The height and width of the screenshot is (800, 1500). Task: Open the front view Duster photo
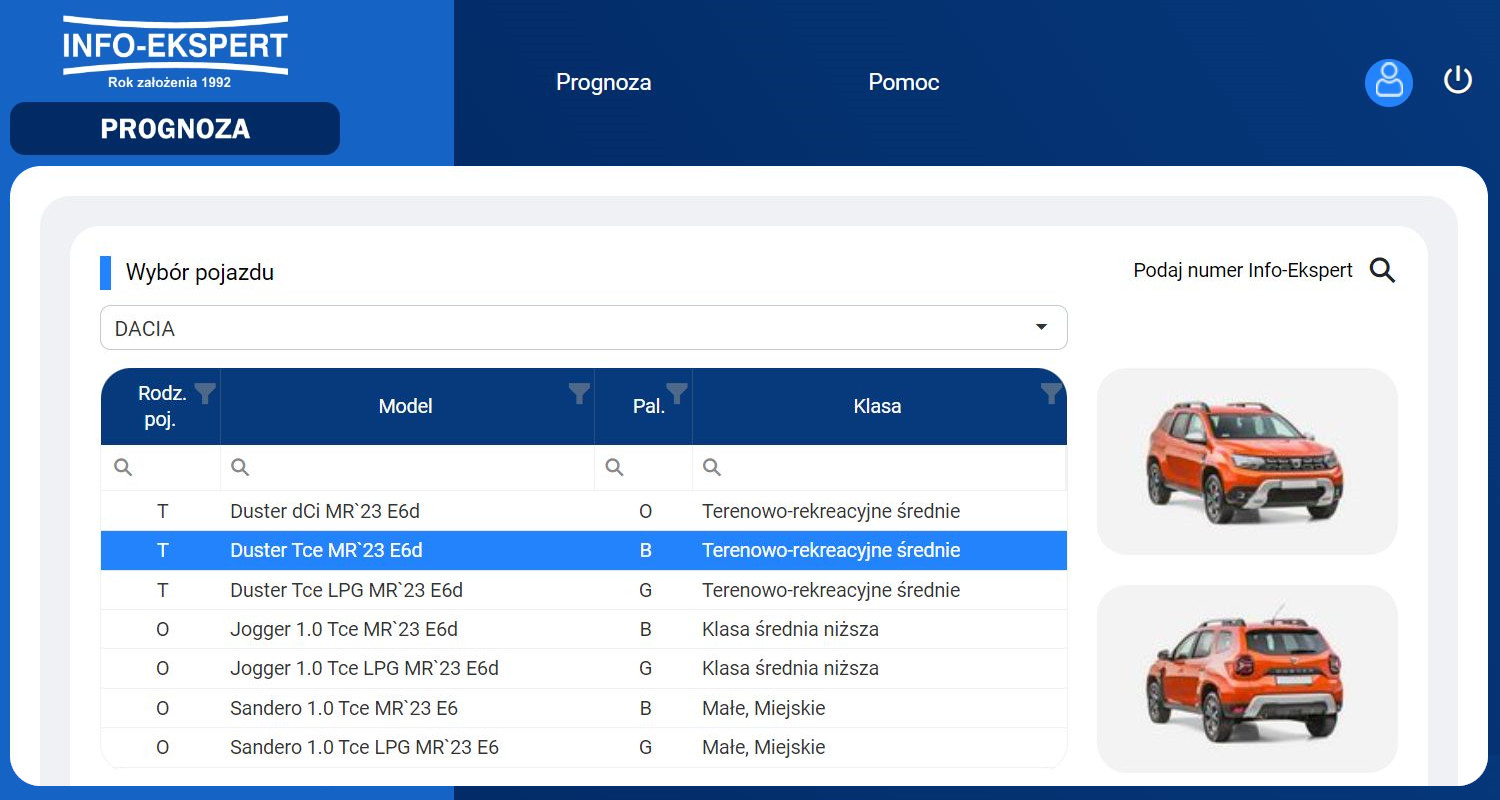tap(1246, 461)
